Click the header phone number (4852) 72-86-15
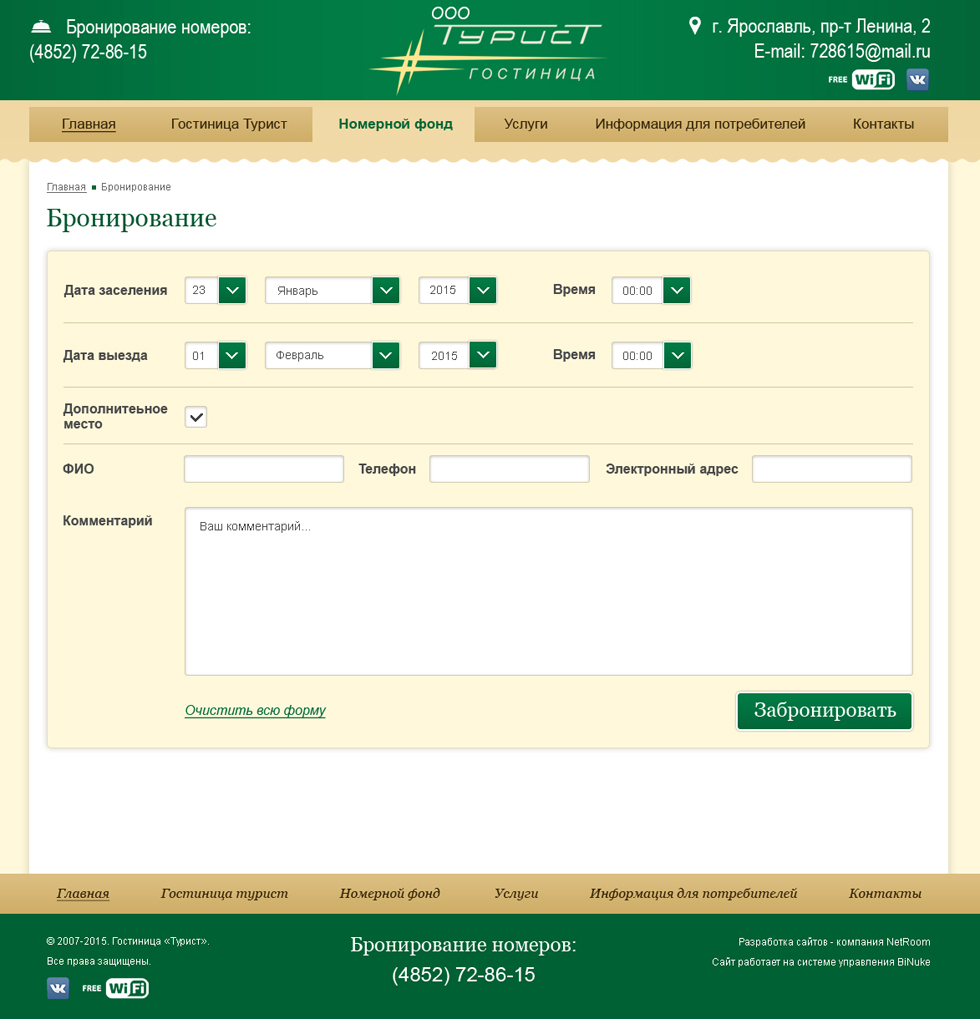Image resolution: width=980 pixels, height=1019 pixels. pos(88,52)
